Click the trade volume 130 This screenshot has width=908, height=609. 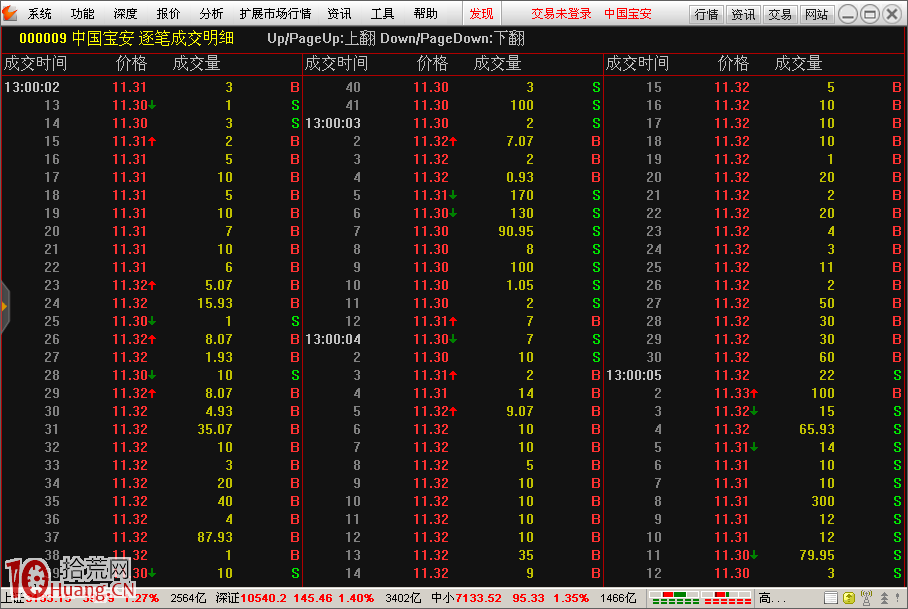pos(522,214)
